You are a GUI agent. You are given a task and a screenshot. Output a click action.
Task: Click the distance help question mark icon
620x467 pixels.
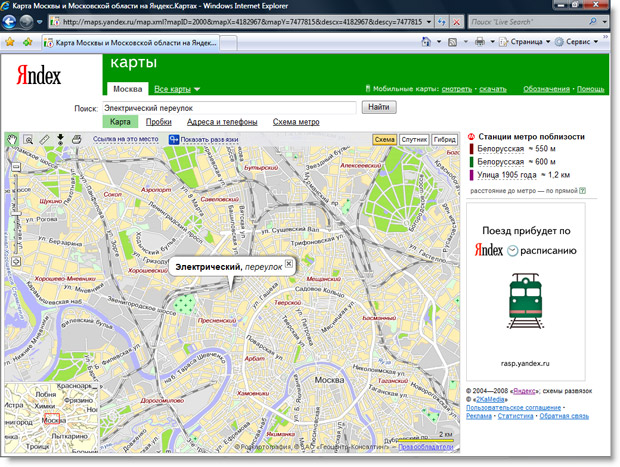point(582,191)
